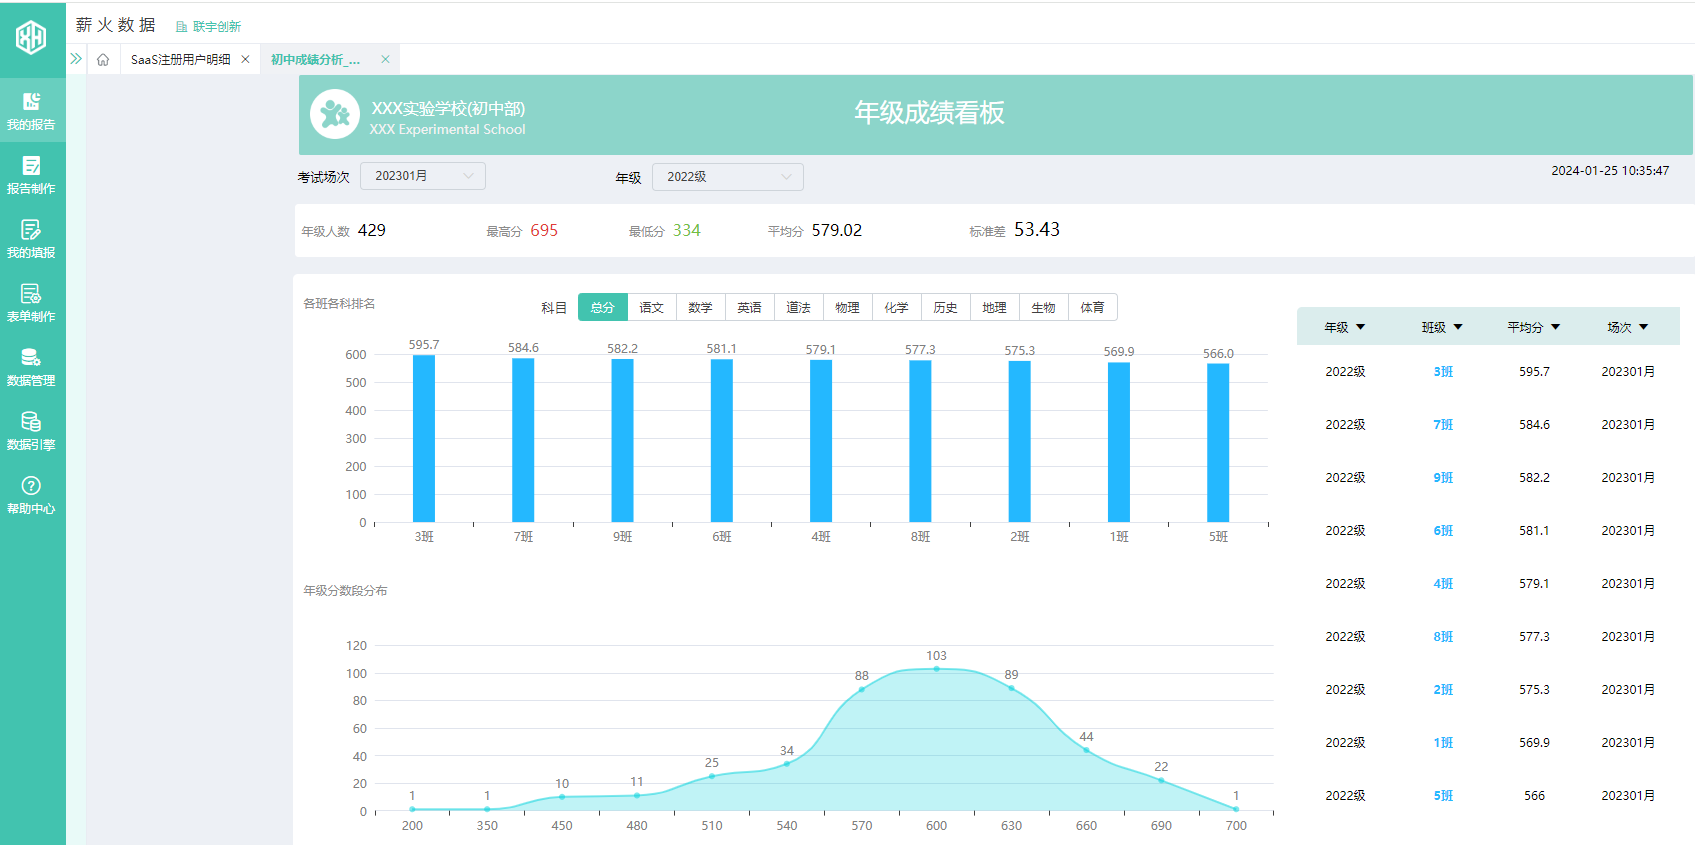Select 语文 subject filter
Screen dimensions: 1695x845
[652, 307]
